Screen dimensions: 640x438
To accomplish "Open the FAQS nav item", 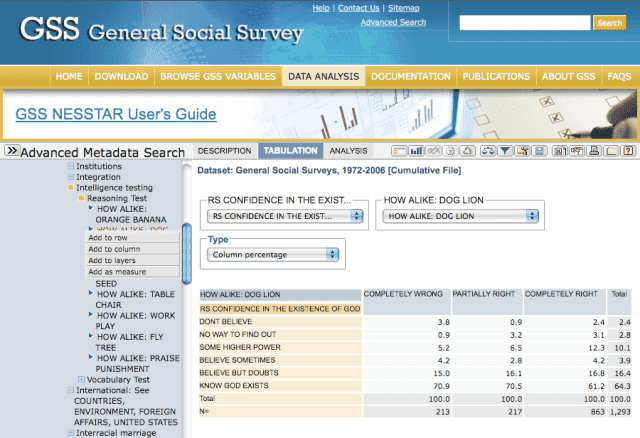I will point(619,76).
